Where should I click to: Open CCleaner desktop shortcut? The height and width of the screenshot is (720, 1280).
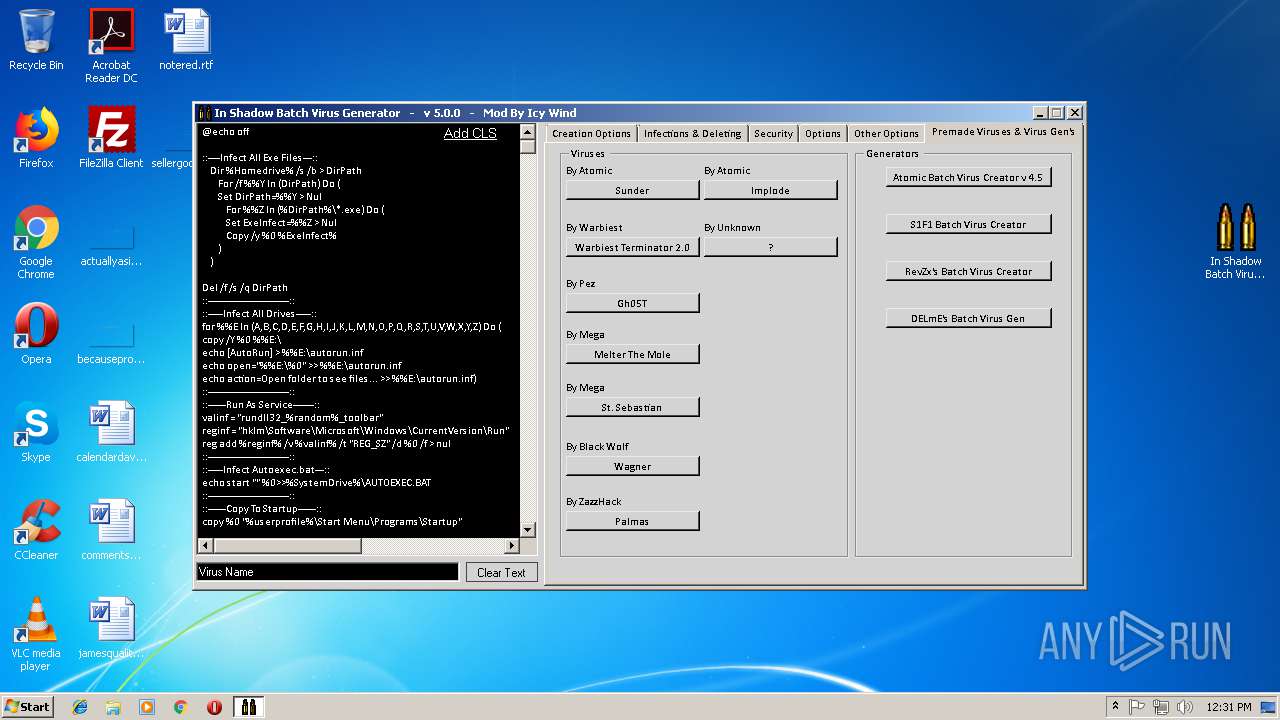[x=36, y=530]
